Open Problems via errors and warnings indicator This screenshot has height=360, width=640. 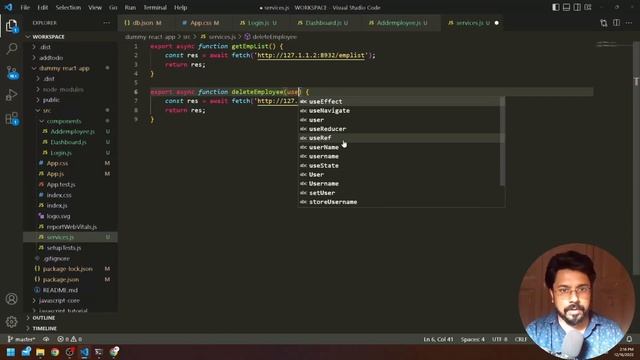tap(69, 339)
